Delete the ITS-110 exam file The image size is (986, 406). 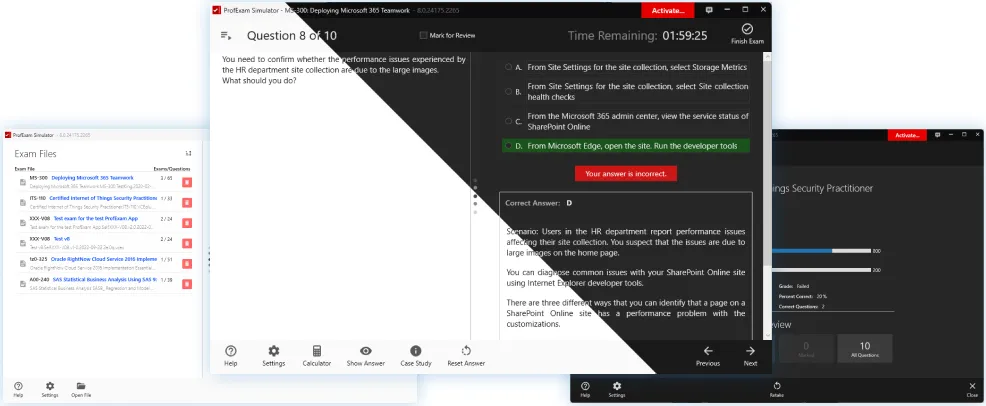pos(187,202)
